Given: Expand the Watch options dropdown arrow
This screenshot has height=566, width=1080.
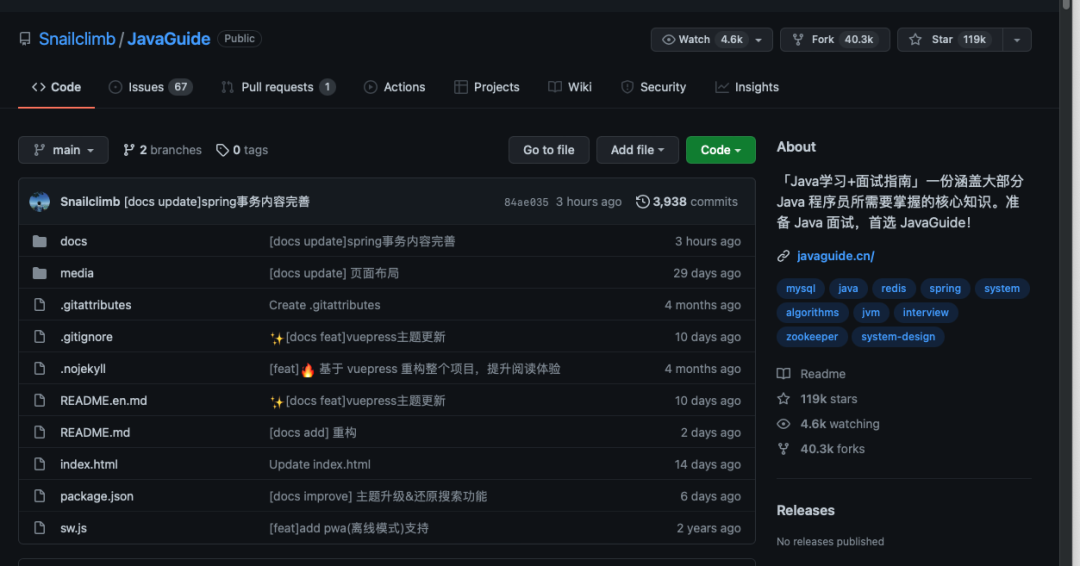Looking at the screenshot, I should [759, 40].
